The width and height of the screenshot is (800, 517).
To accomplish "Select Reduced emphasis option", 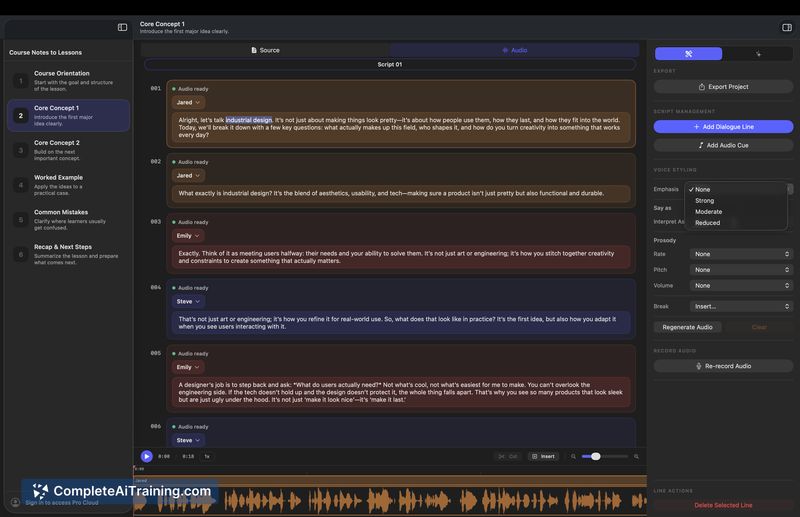I will point(735,223).
